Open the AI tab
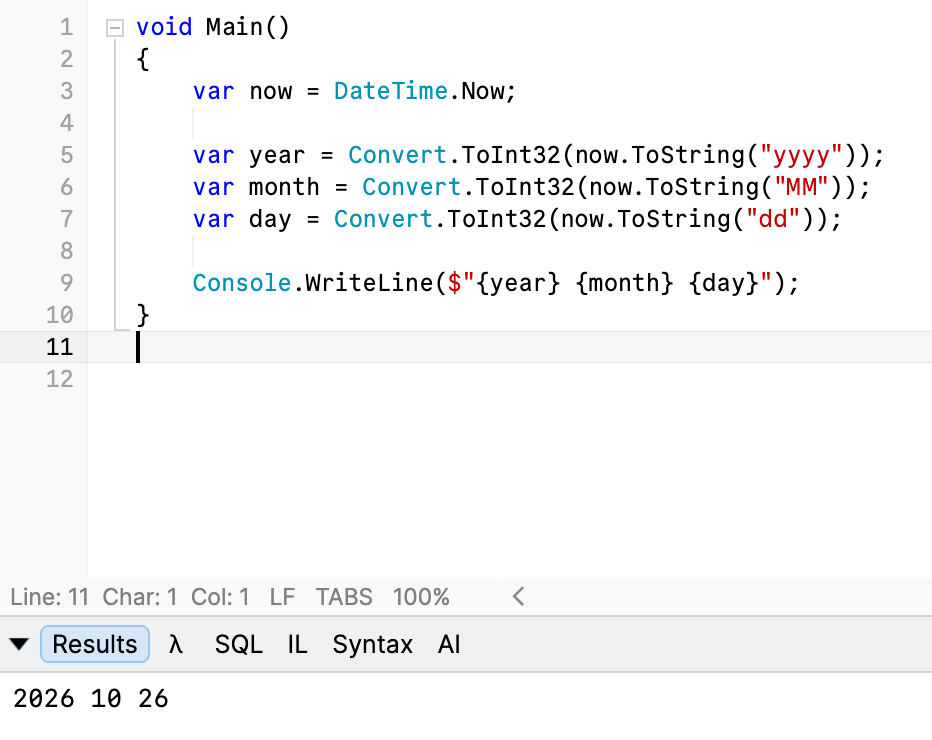 pos(449,644)
